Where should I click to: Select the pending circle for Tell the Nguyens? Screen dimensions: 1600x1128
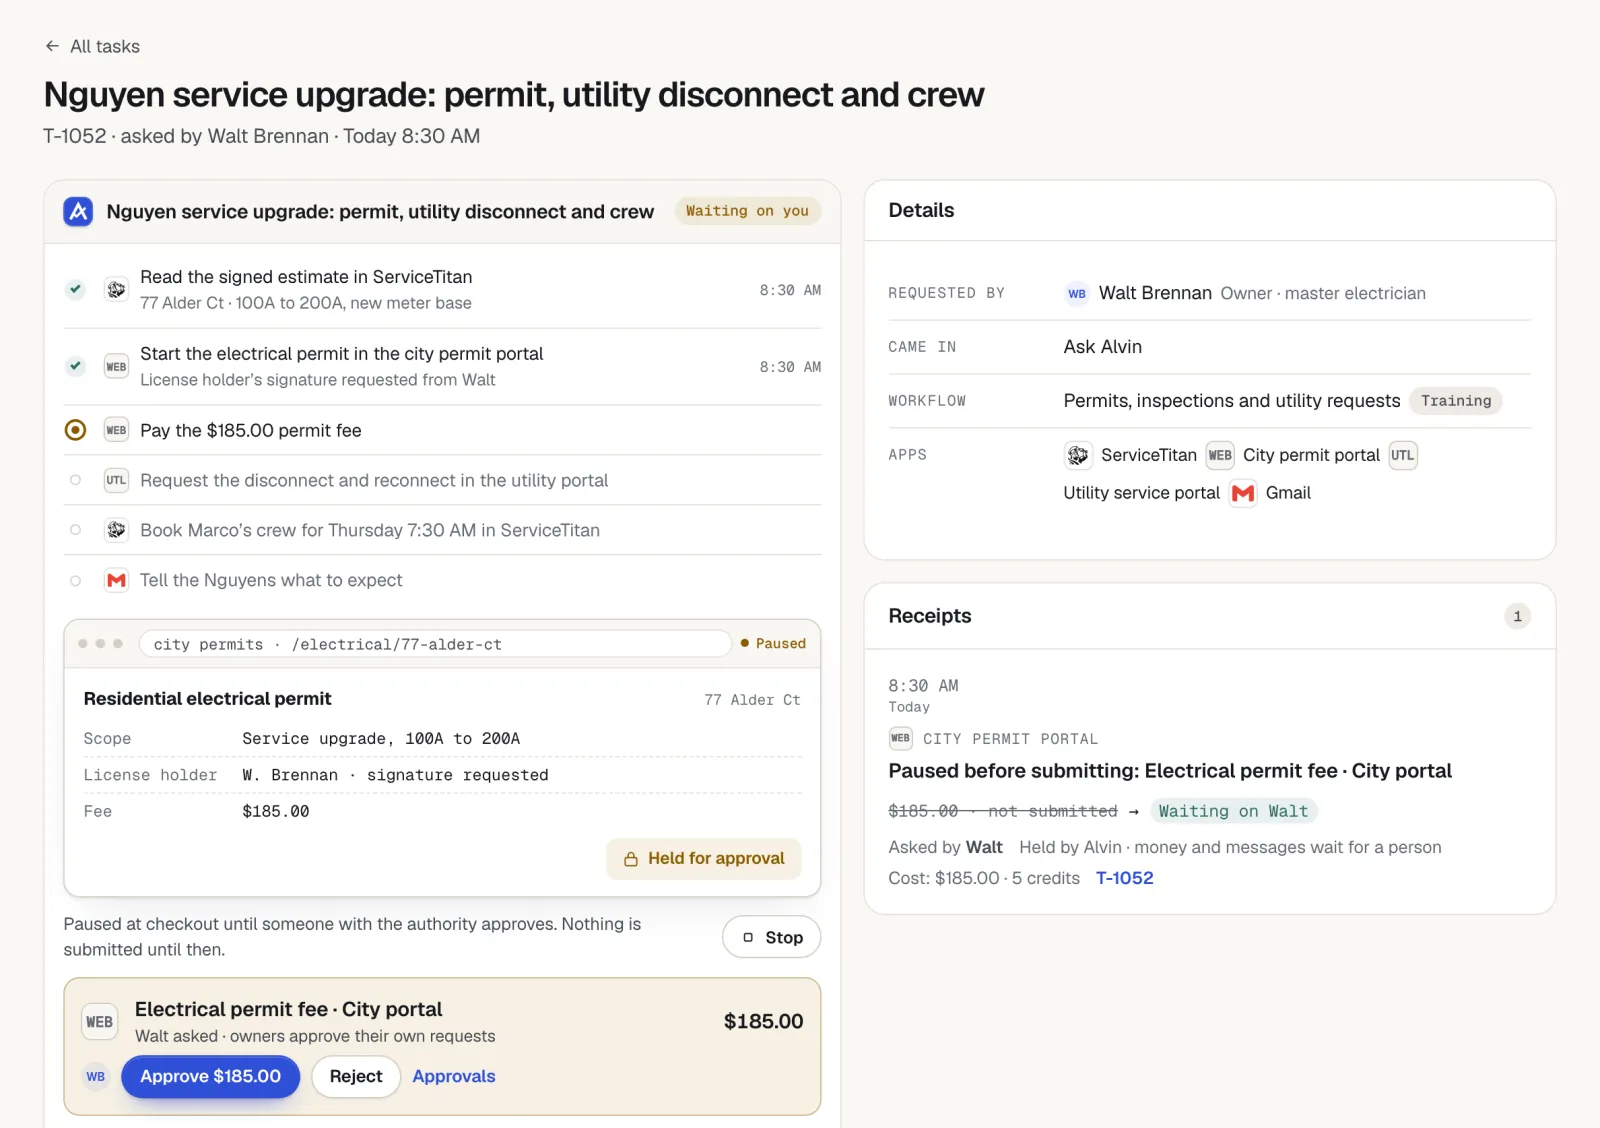coord(75,580)
